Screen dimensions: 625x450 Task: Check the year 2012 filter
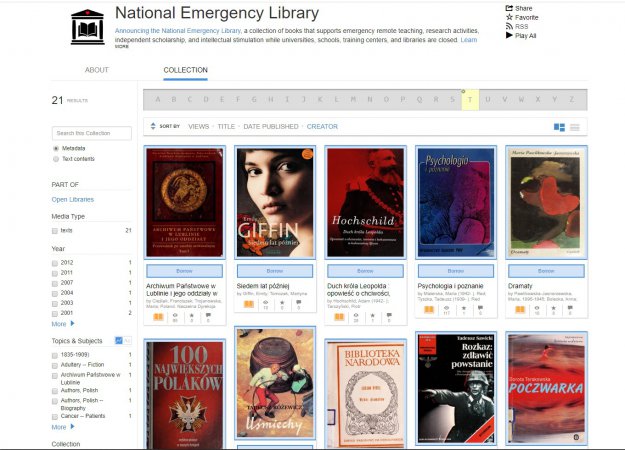55,263
